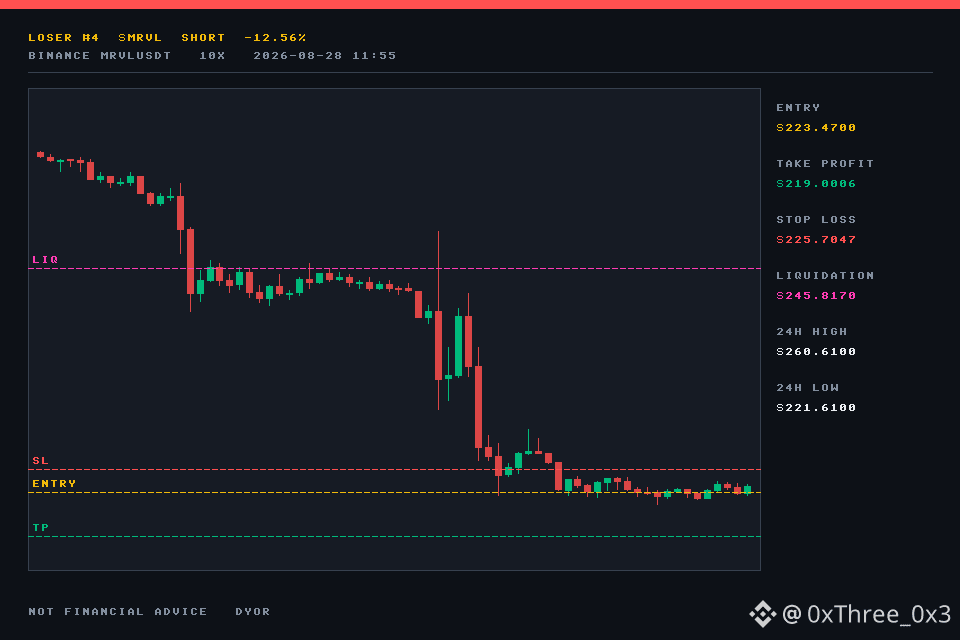Click the TP label on chart
Viewport: 960px width, 640px height.
pyautogui.click(x=40, y=528)
